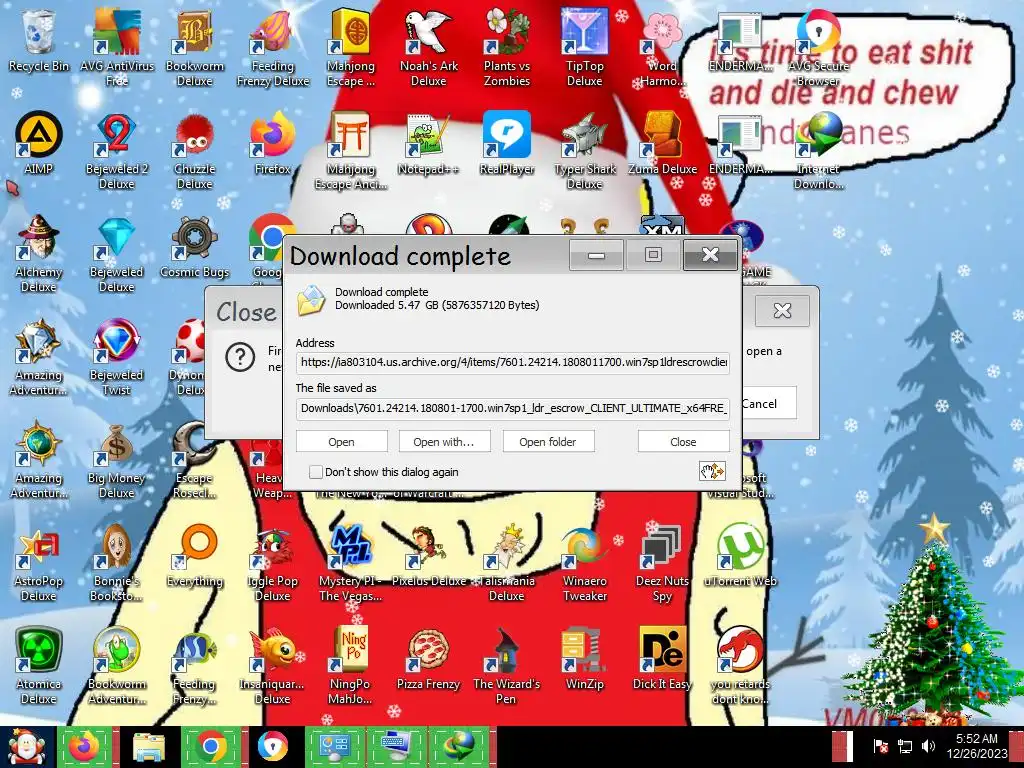Open the Recycle Bin desktop icon

(39, 40)
